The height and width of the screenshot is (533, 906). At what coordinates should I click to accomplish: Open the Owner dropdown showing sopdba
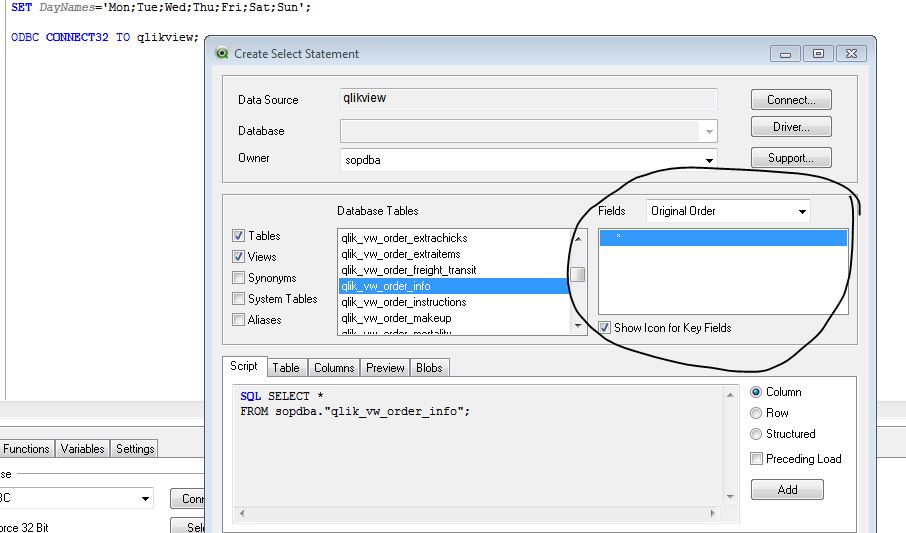coord(709,160)
